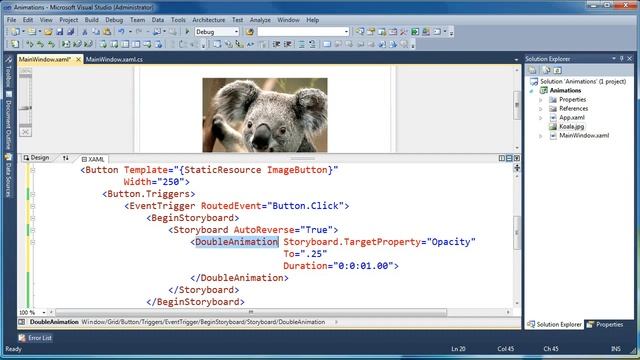Screen dimensions: 640x360
Task: Switch to the XAML view tab
Action: click(x=93, y=159)
